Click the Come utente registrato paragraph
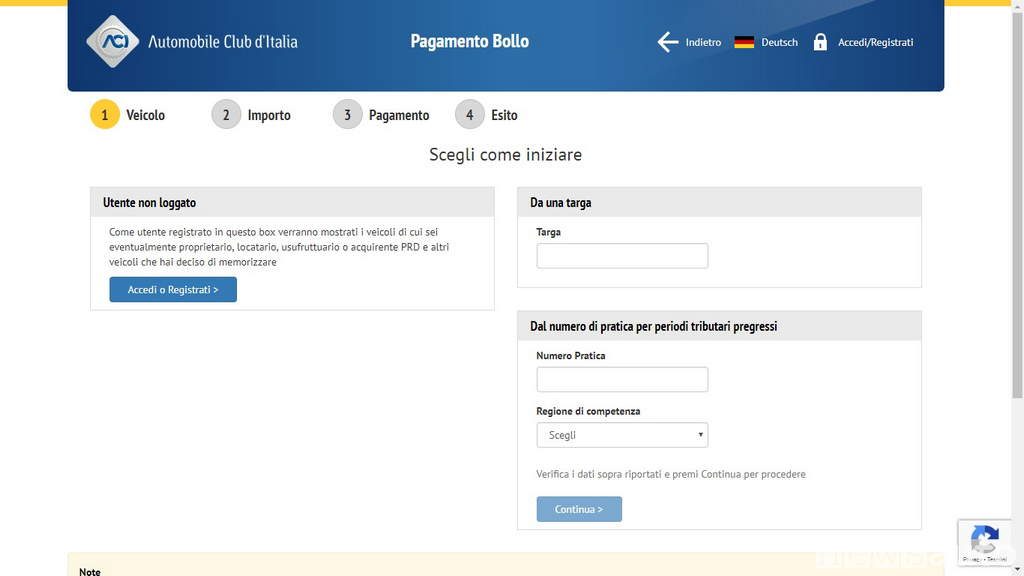1024x576 pixels. coord(279,247)
